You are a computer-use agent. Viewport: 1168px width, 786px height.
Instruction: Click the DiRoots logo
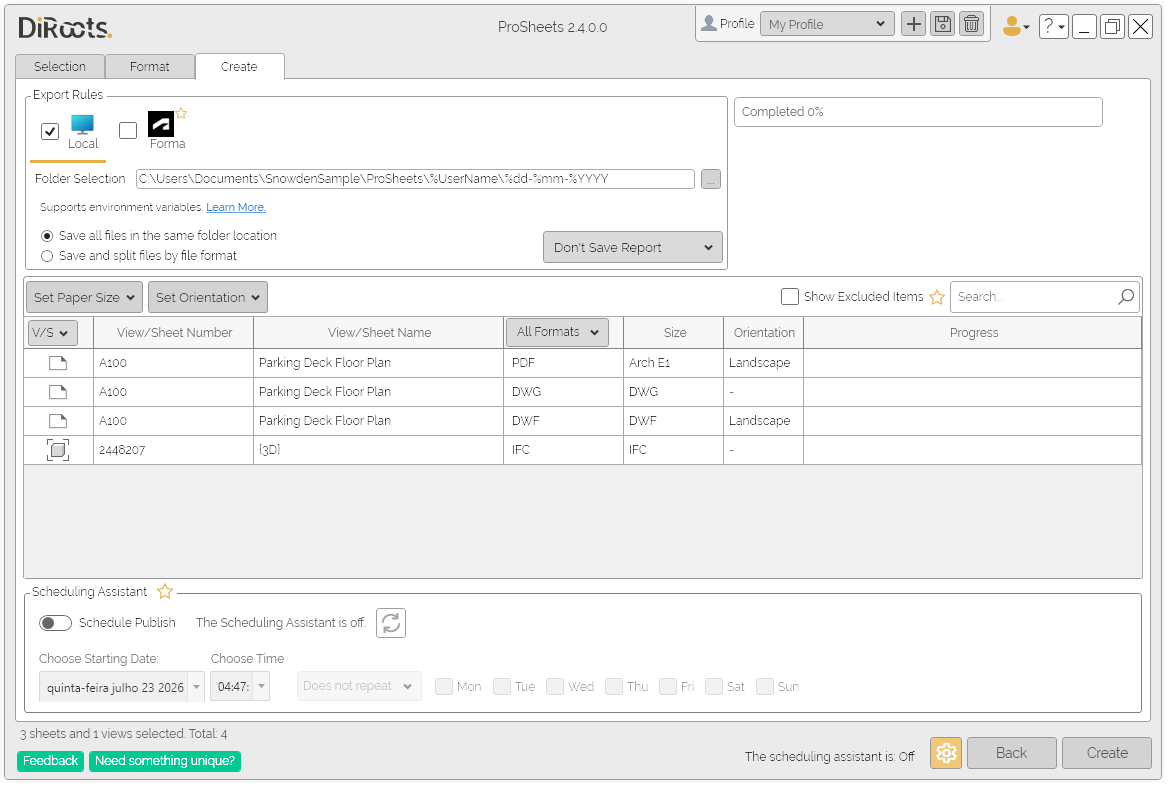pyautogui.click(x=65, y=28)
